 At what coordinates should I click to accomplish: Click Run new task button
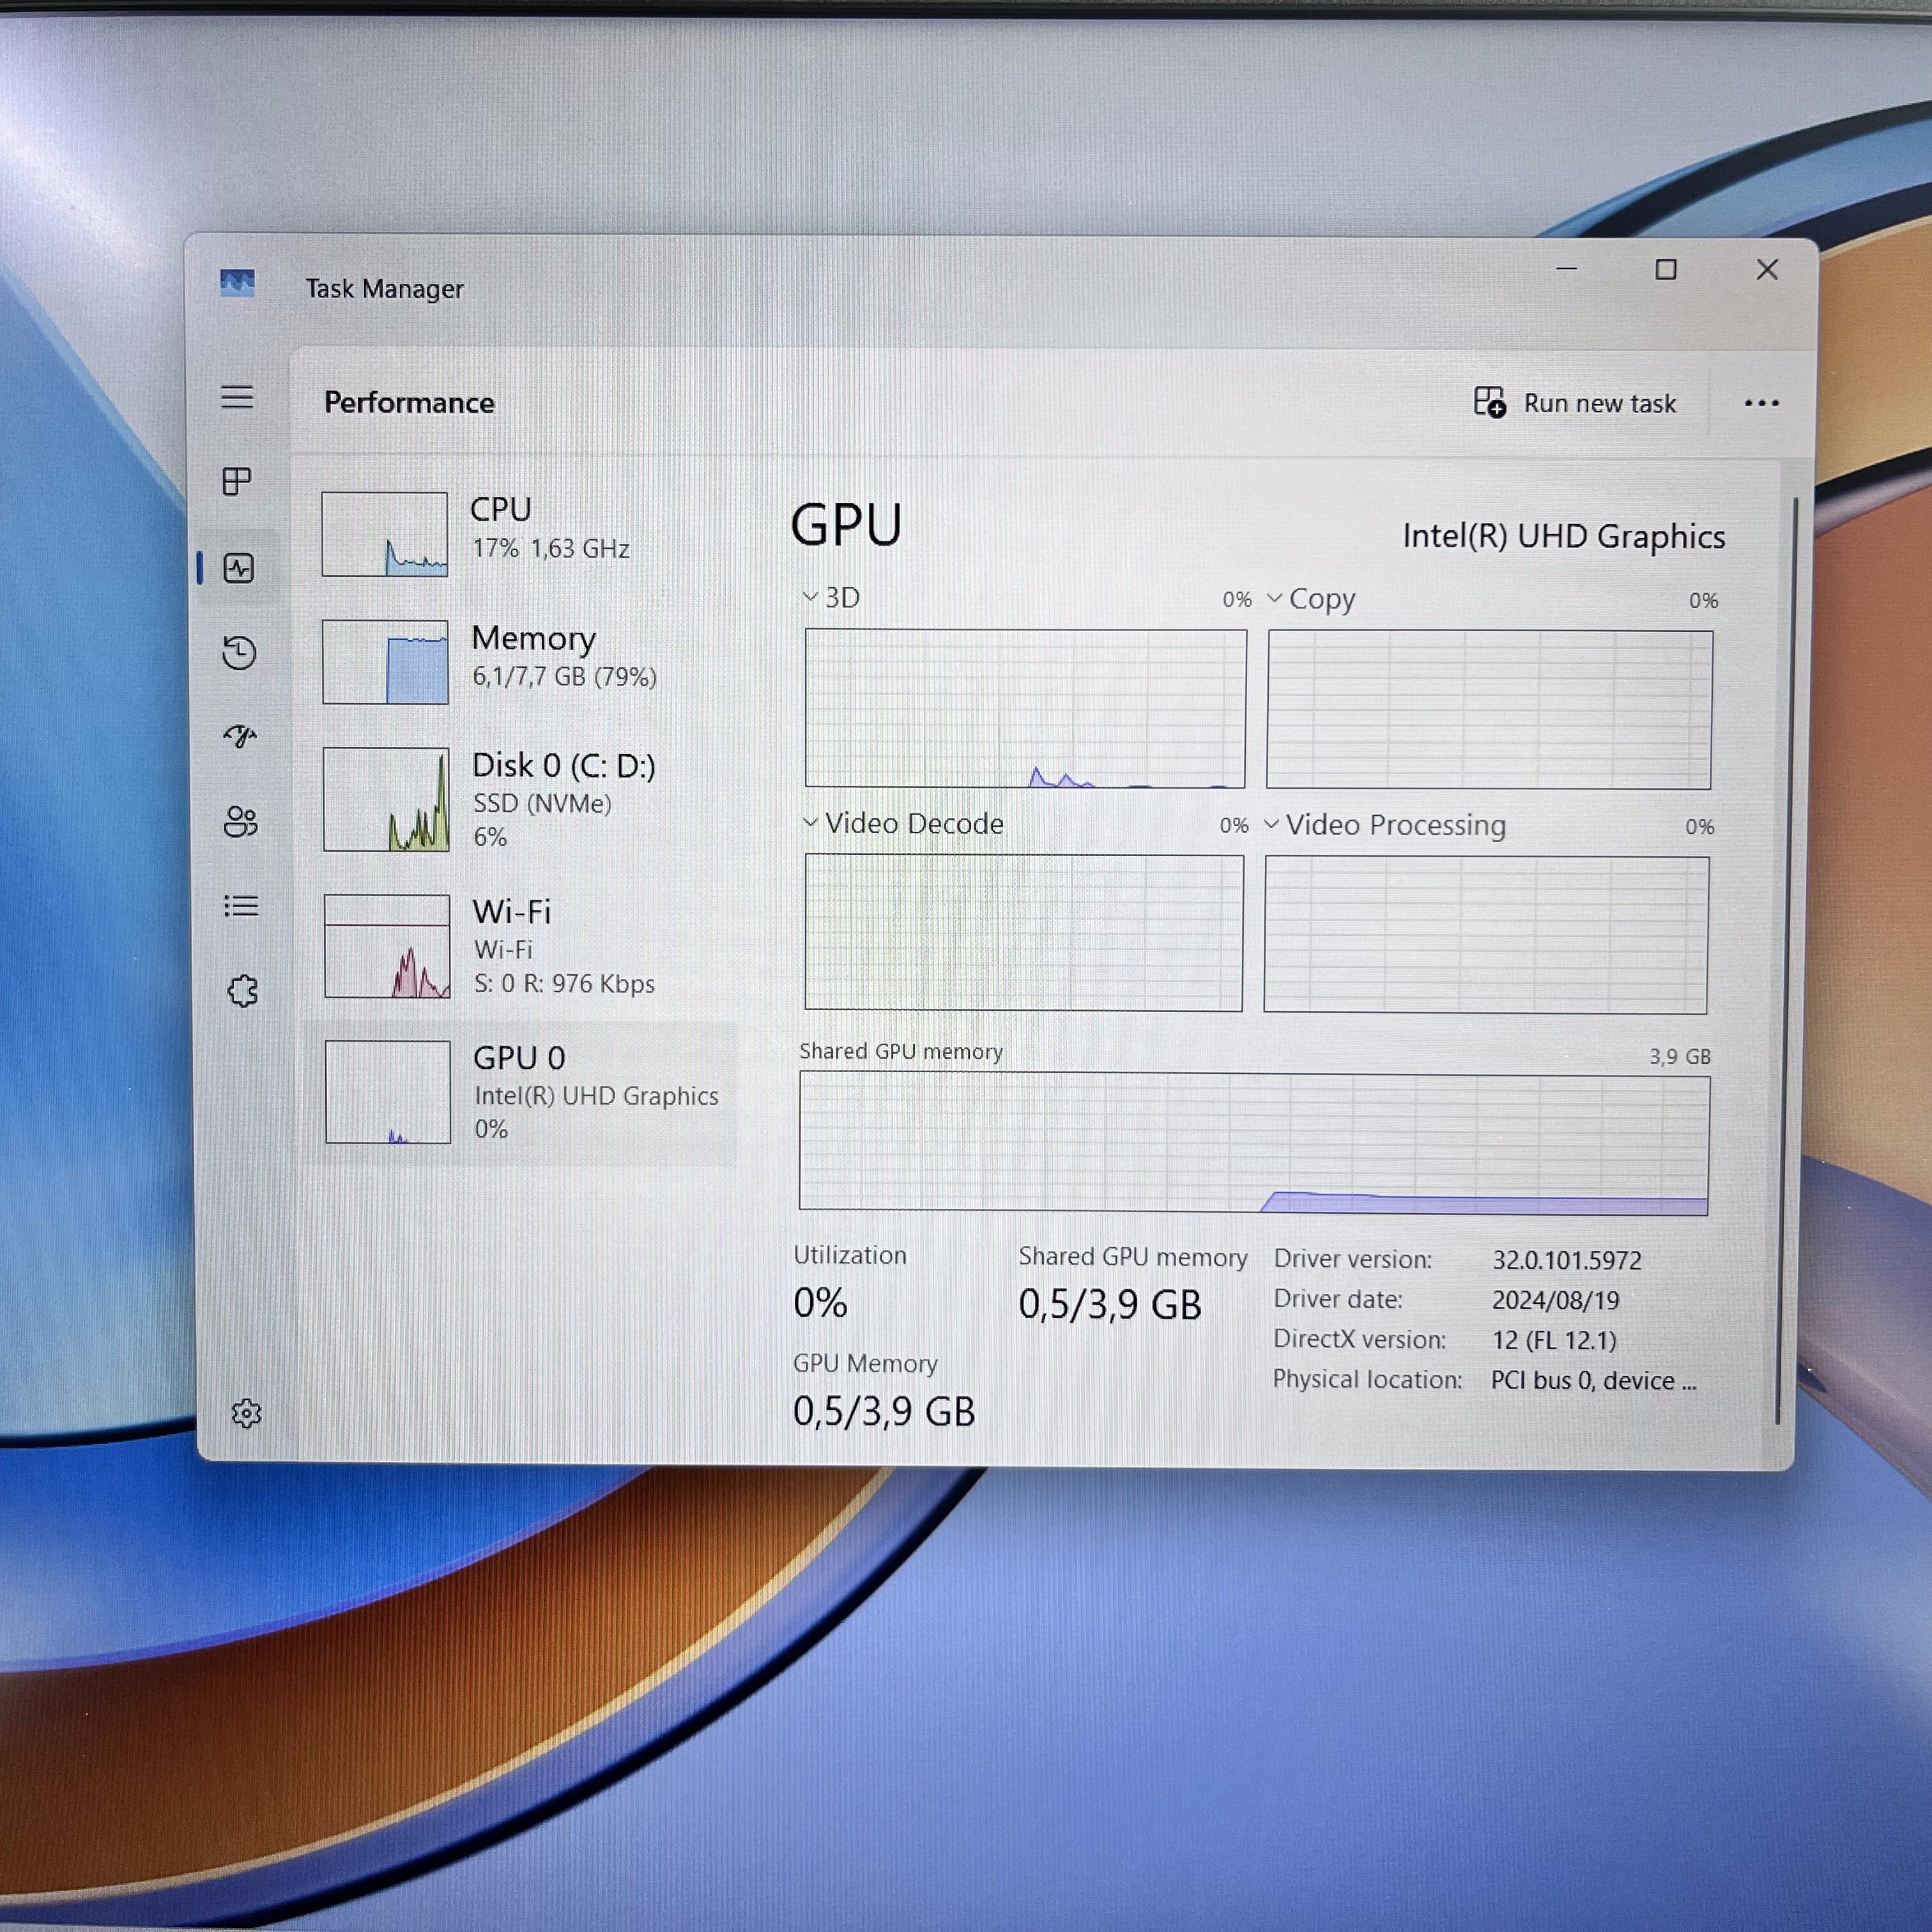[x=1576, y=403]
